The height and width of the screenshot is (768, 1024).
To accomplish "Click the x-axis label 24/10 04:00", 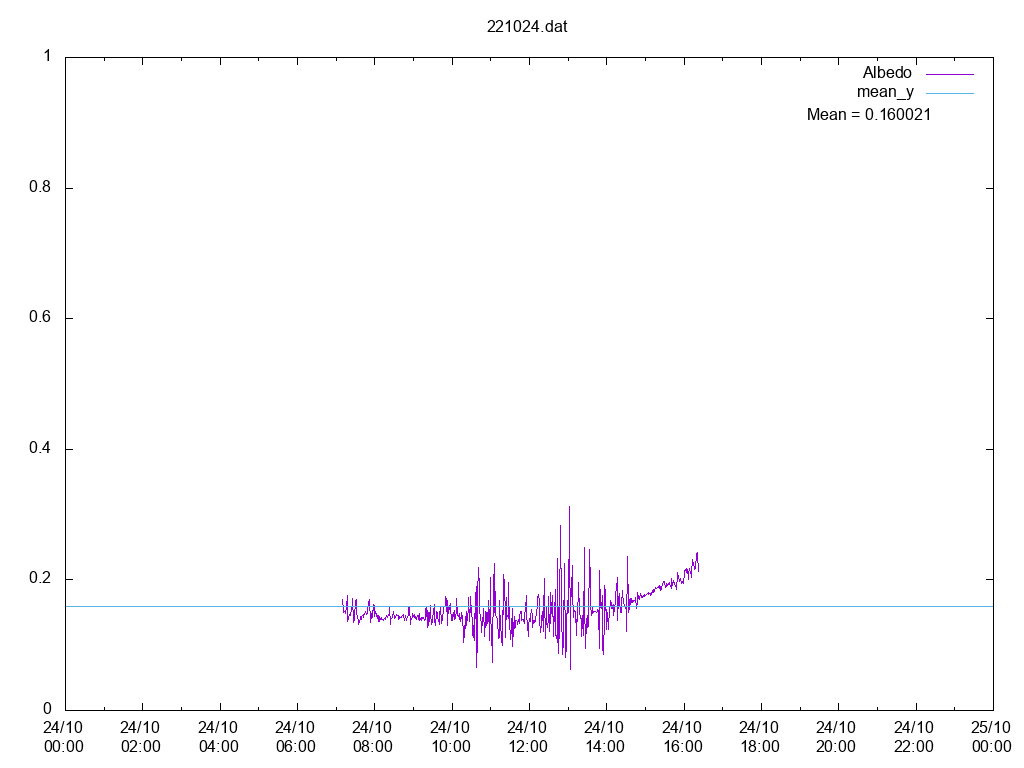I will click(218, 737).
